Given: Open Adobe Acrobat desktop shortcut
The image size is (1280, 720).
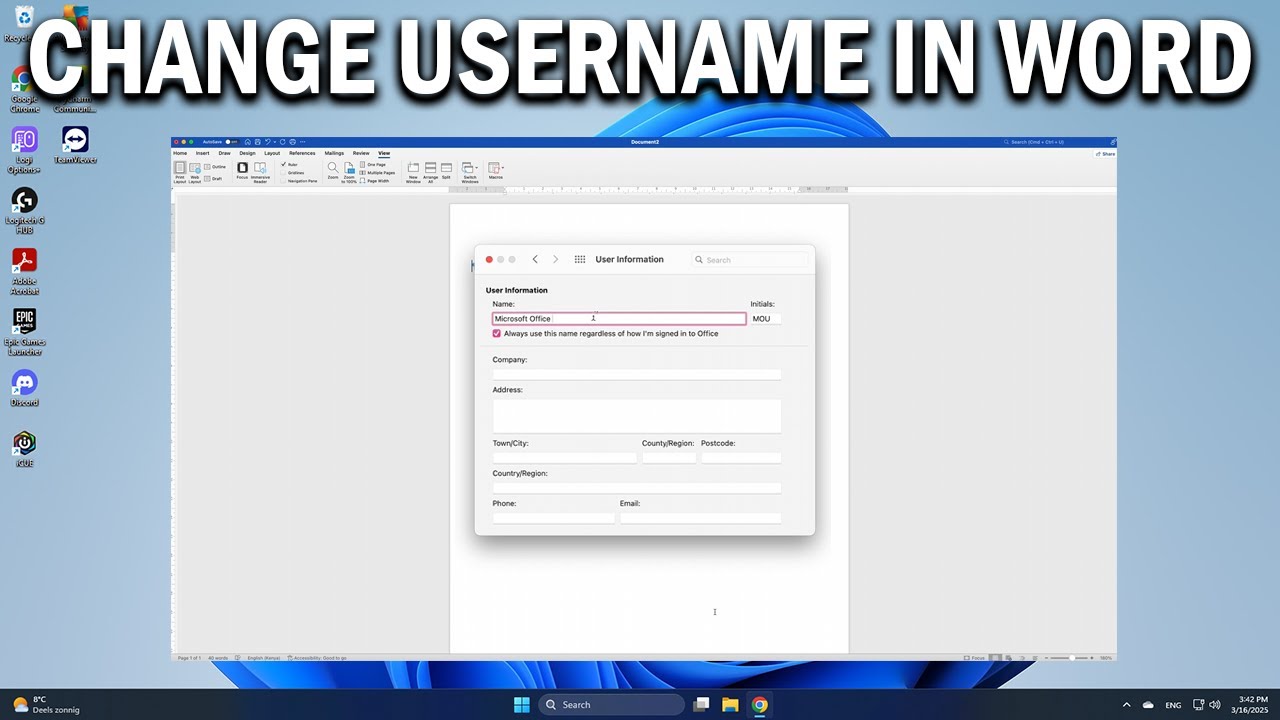Looking at the screenshot, I should (24, 271).
